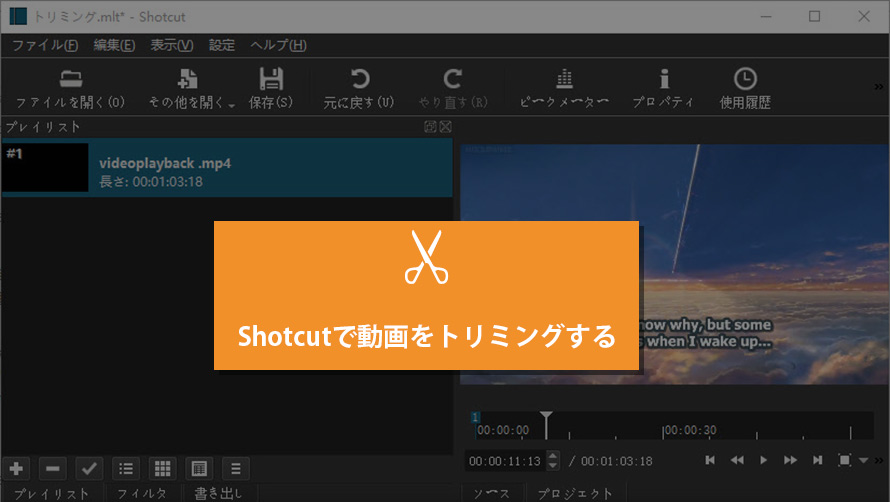Click the Undo (元に戻す) arrow icon
890x502 pixels.
pyautogui.click(x=359, y=80)
